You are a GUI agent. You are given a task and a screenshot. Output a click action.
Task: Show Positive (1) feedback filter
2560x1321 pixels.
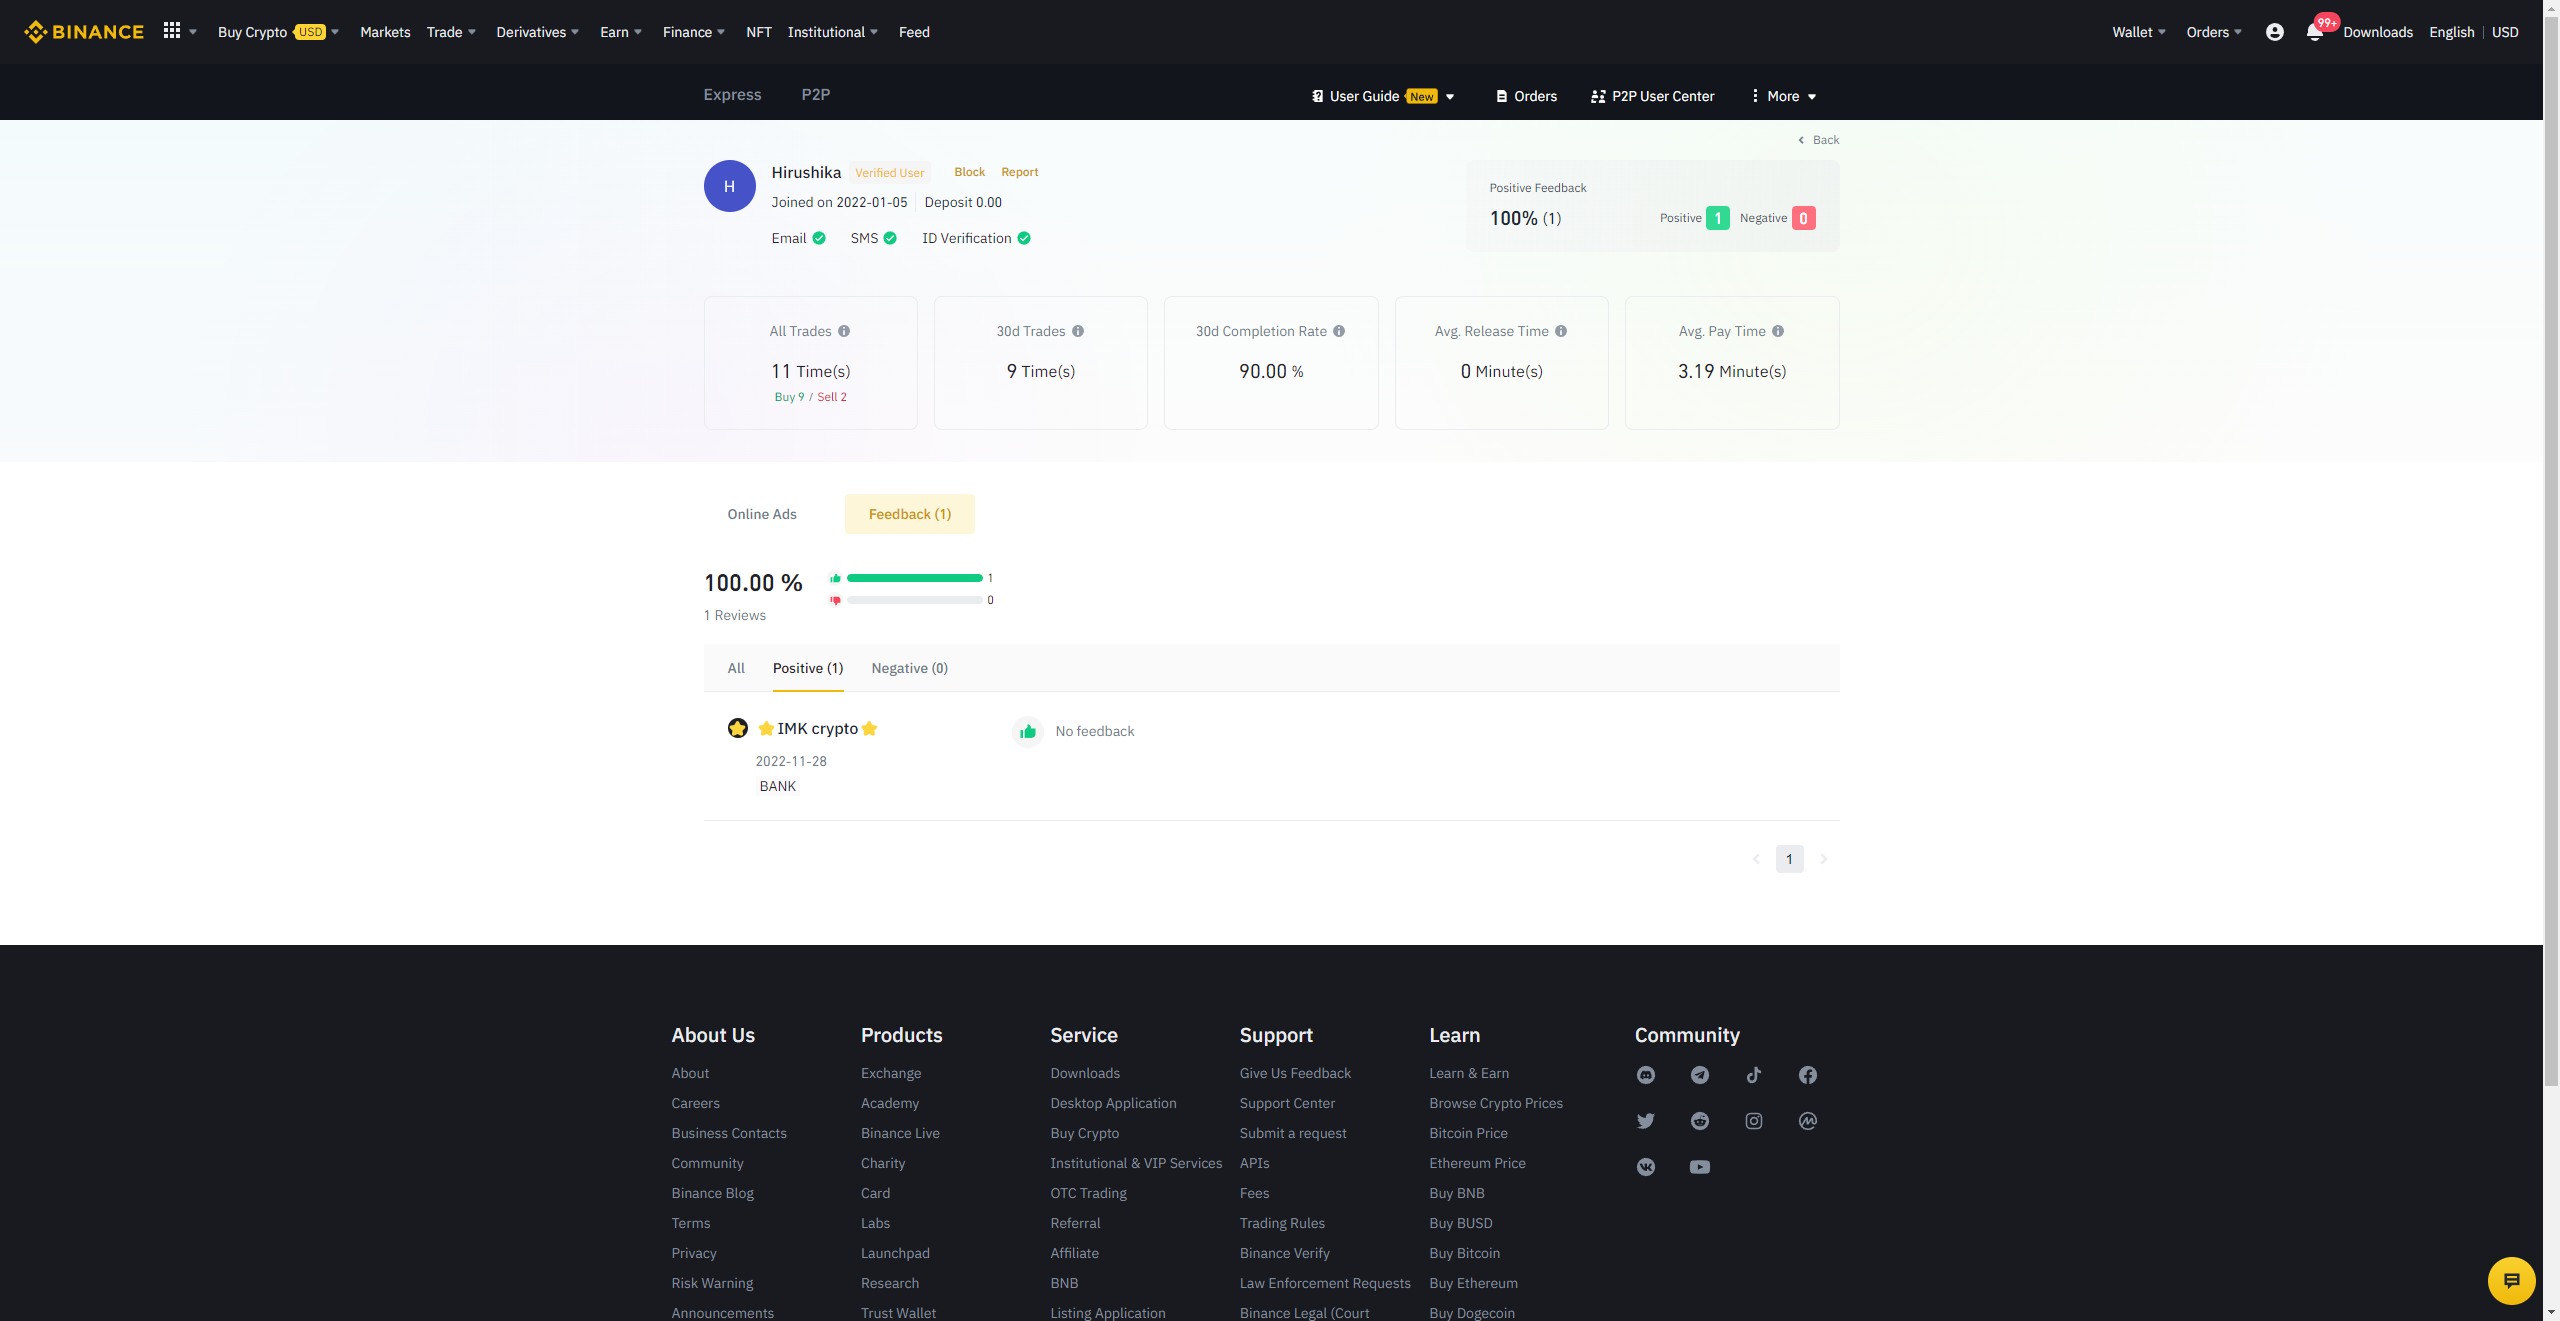click(808, 668)
